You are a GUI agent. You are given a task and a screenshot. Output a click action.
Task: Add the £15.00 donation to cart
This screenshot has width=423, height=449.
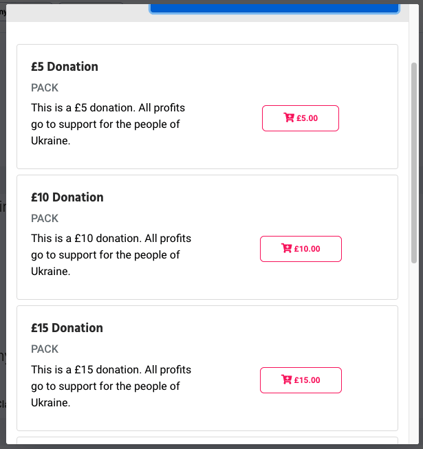[x=301, y=380]
